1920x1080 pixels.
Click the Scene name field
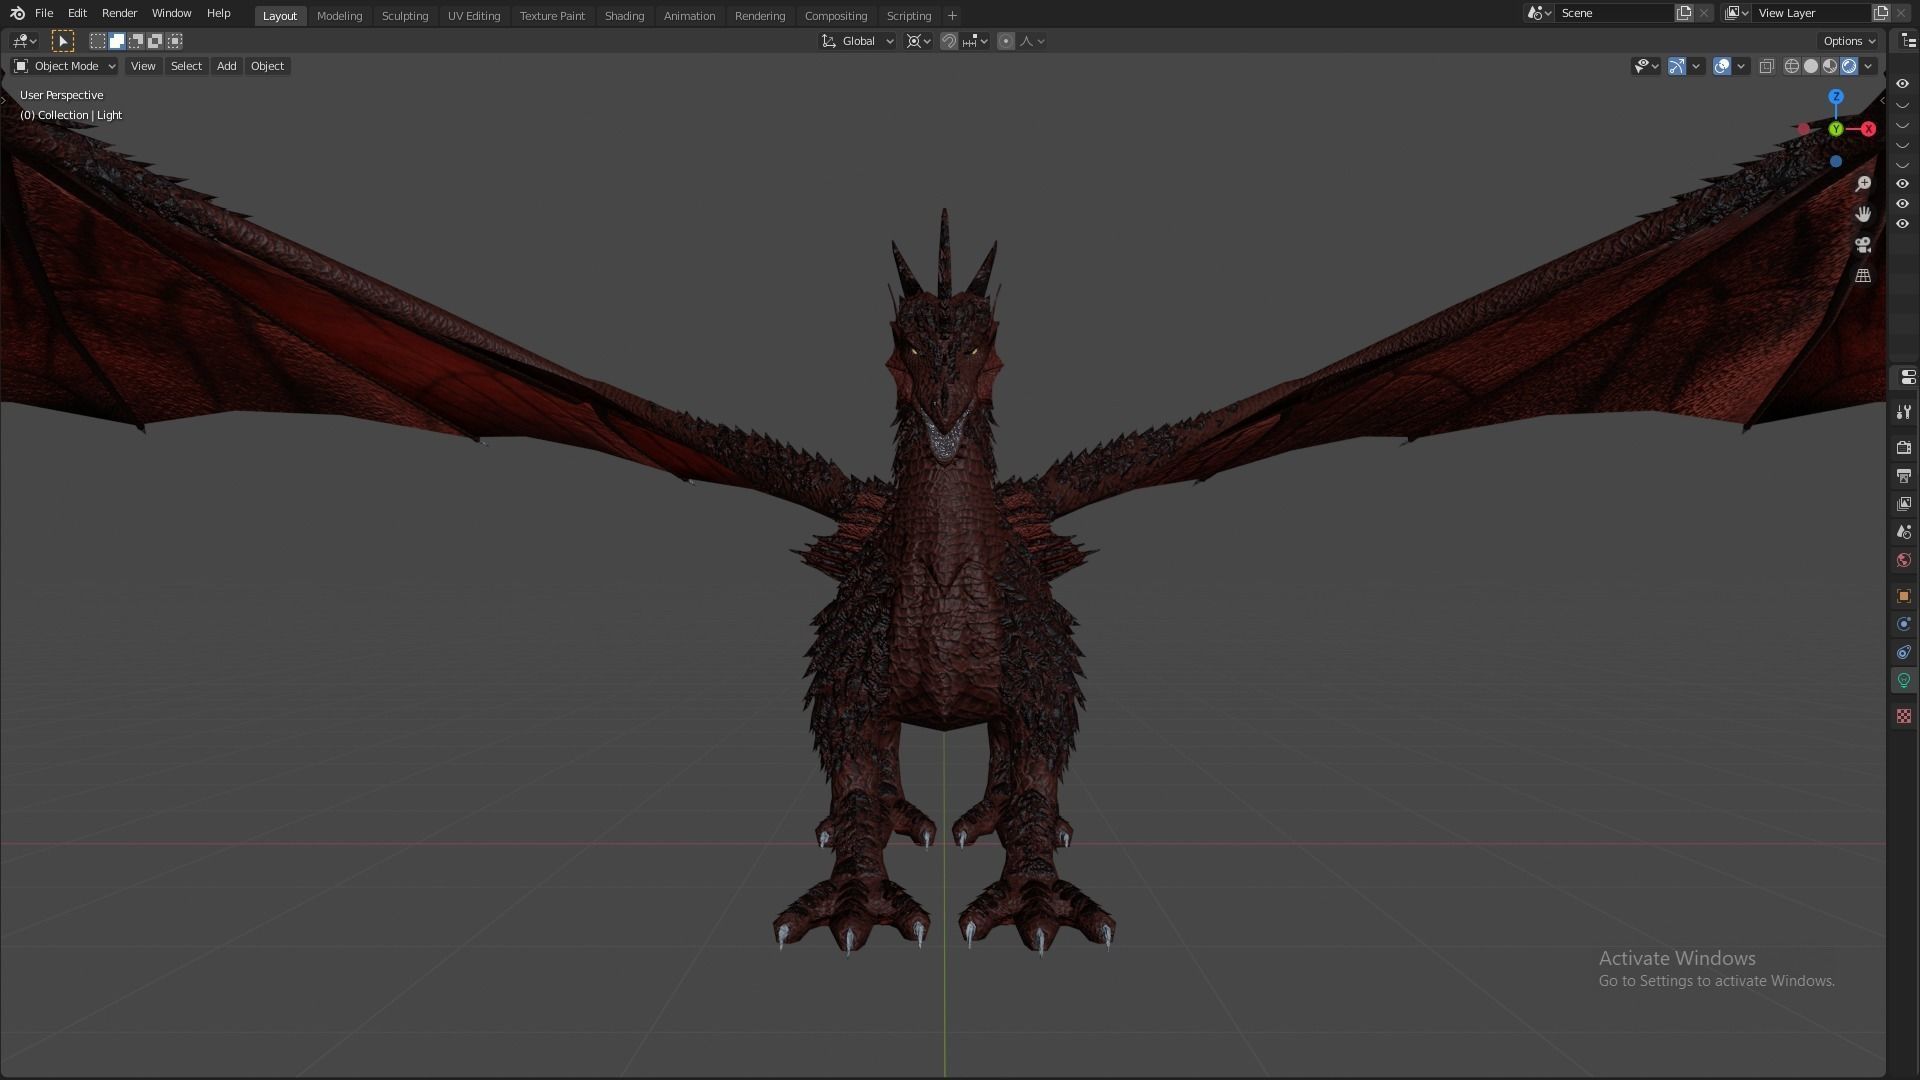click(x=1615, y=13)
